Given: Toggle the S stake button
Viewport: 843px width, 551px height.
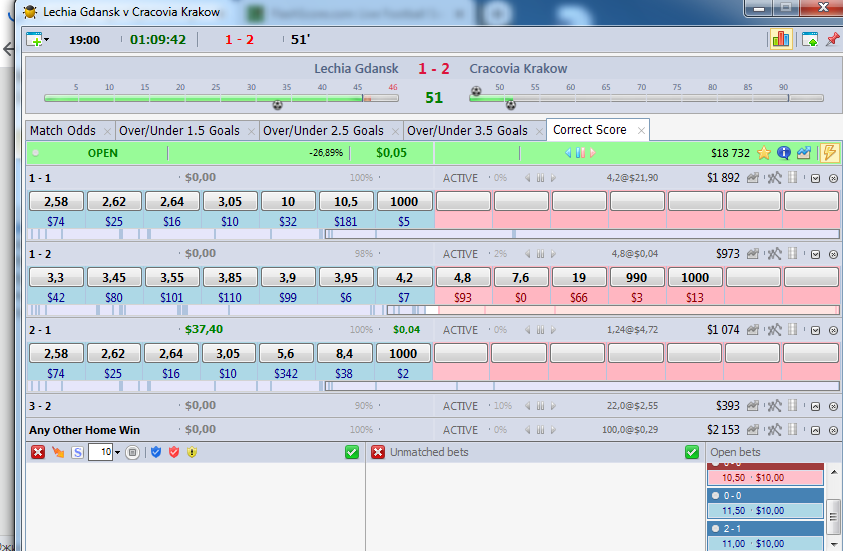Looking at the screenshot, I should (x=77, y=453).
